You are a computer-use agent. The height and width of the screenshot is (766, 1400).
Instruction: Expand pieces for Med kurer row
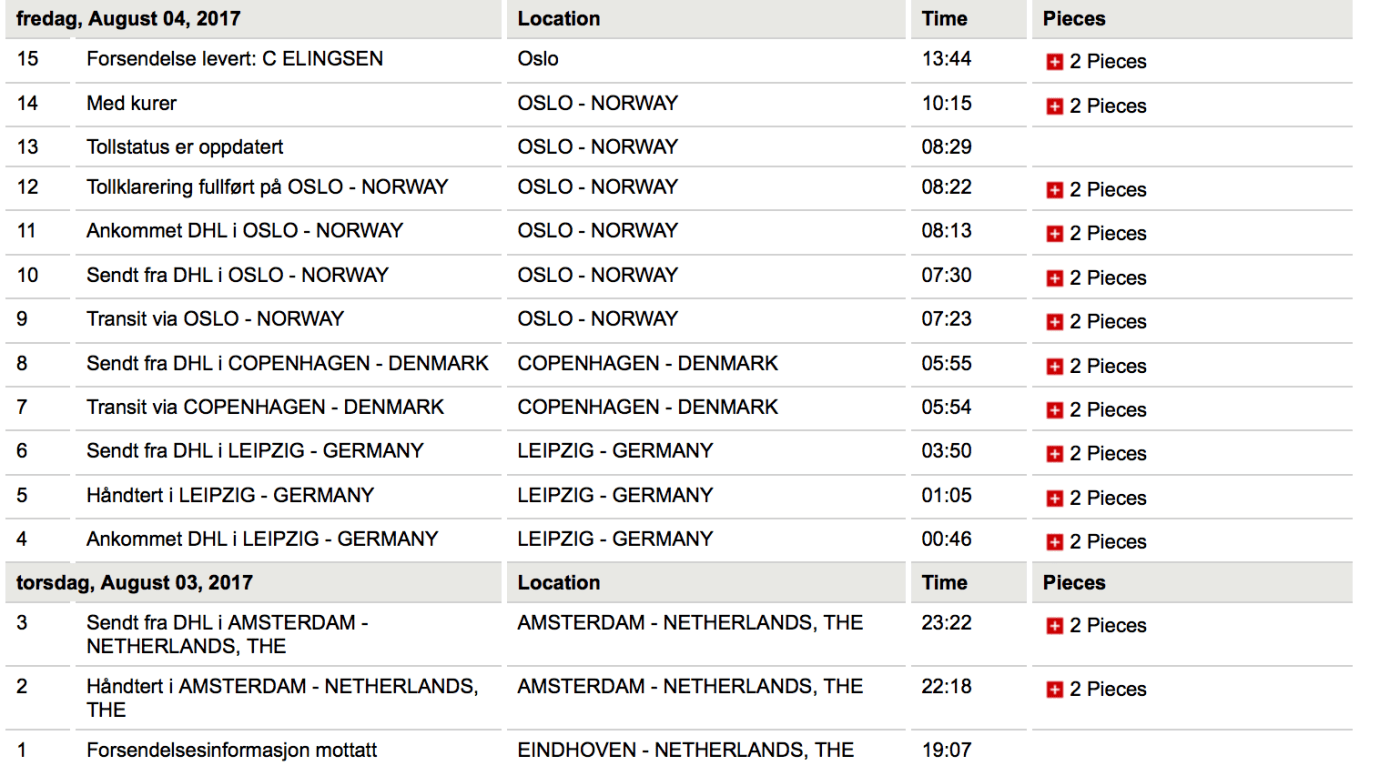[x=1054, y=106]
